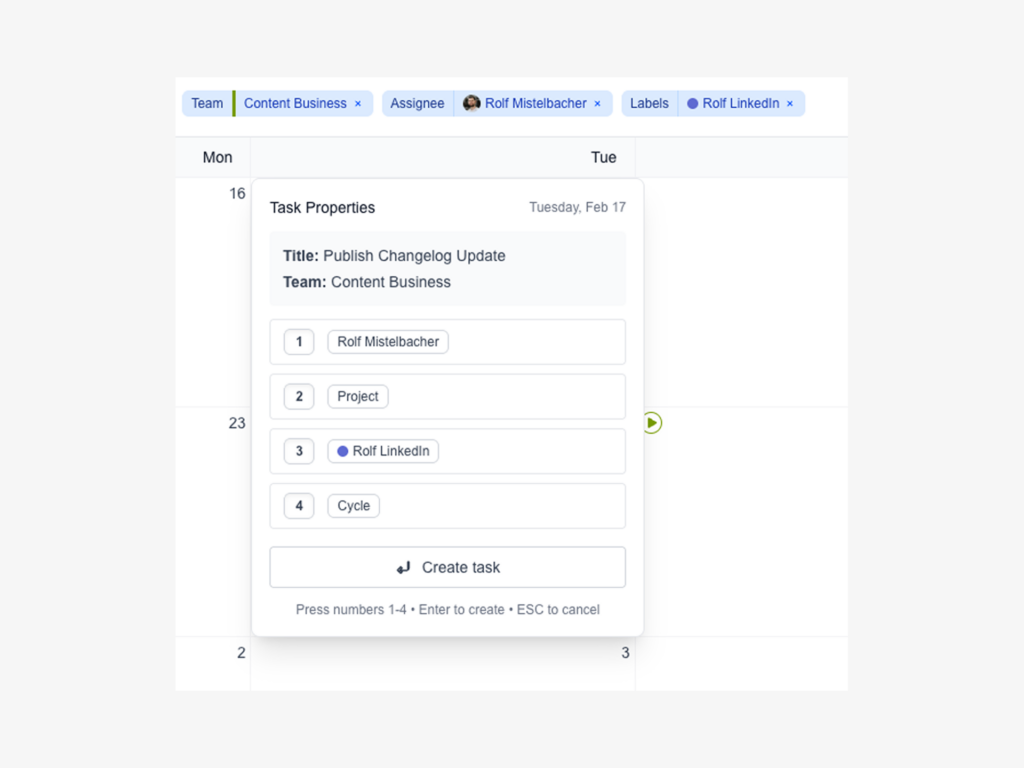Screen dimensions: 1024x768
Task: Click the green play icon on the calendar
Action: click(652, 423)
